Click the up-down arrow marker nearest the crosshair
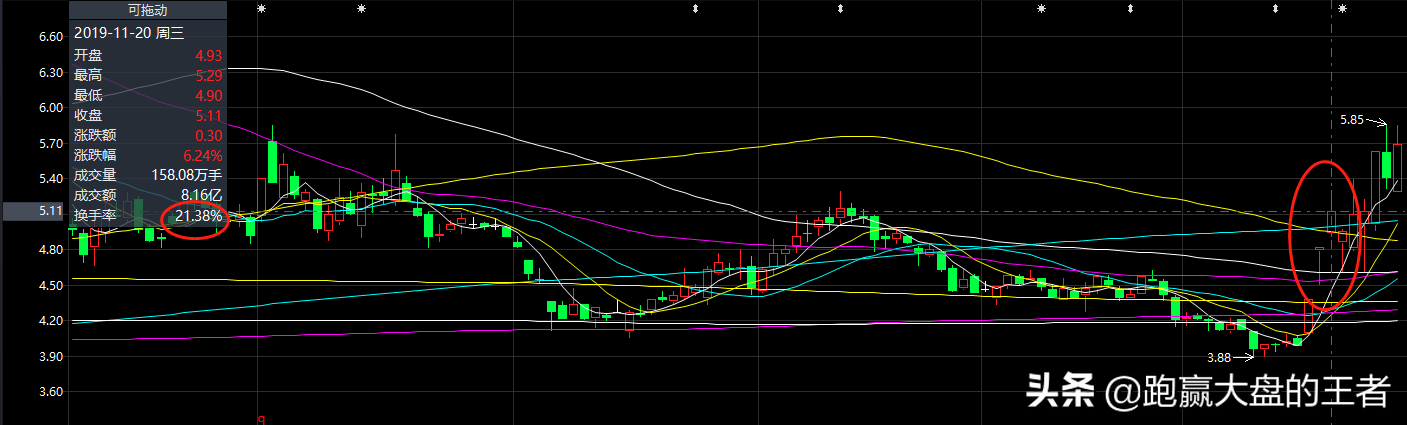 click(1275, 8)
